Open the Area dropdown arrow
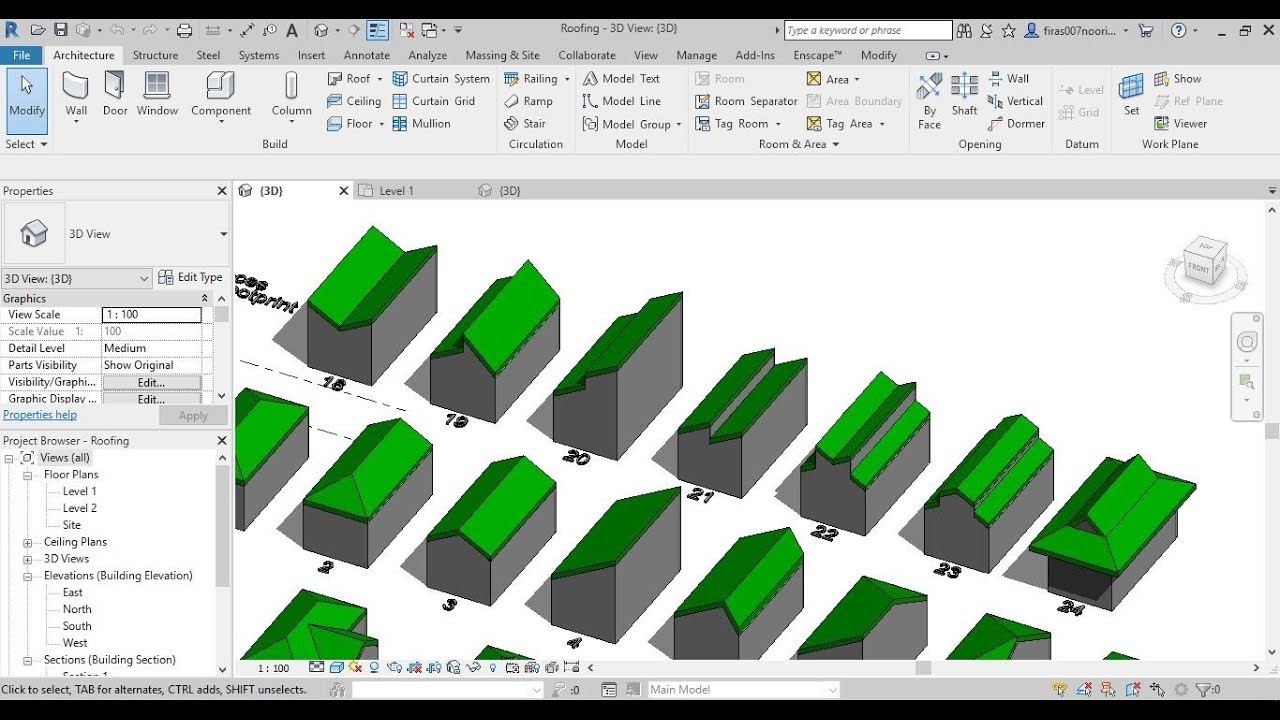Viewport: 1280px width, 720px height. 857,79
